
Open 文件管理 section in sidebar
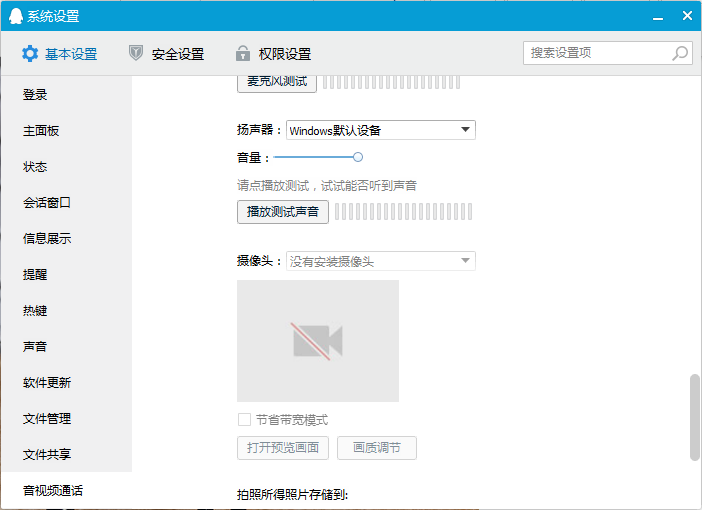(x=47, y=419)
